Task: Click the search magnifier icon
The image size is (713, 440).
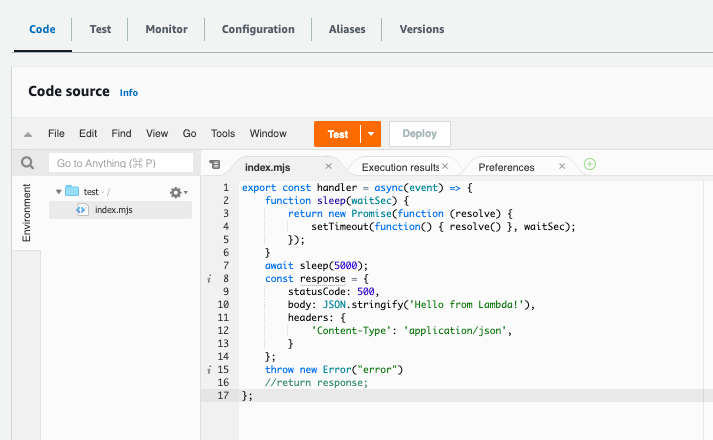Action: coord(27,163)
